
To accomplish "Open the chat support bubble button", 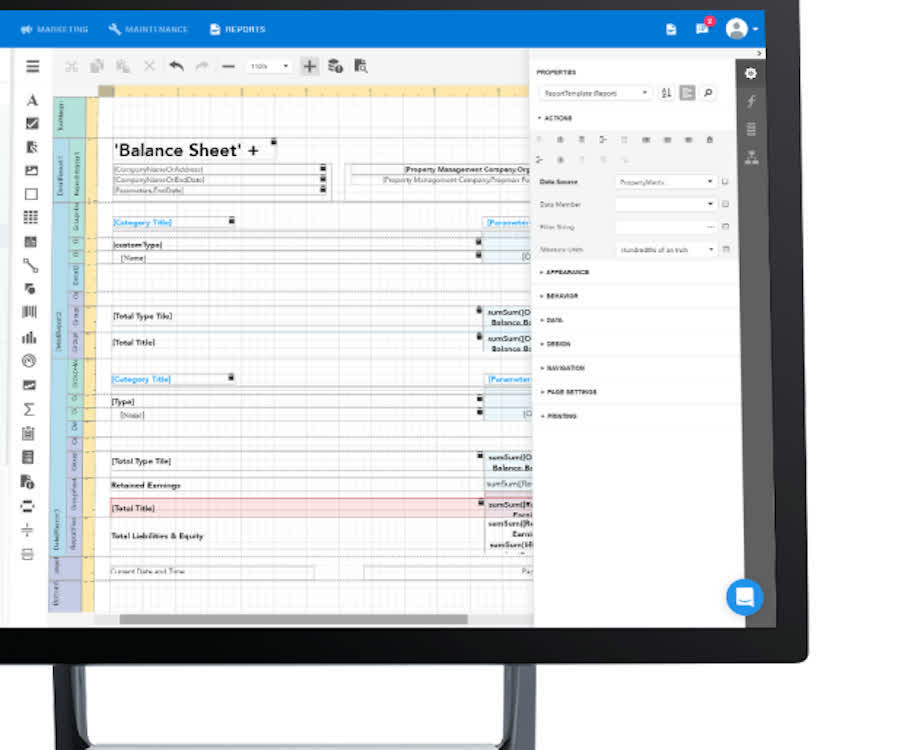I will coord(744,597).
